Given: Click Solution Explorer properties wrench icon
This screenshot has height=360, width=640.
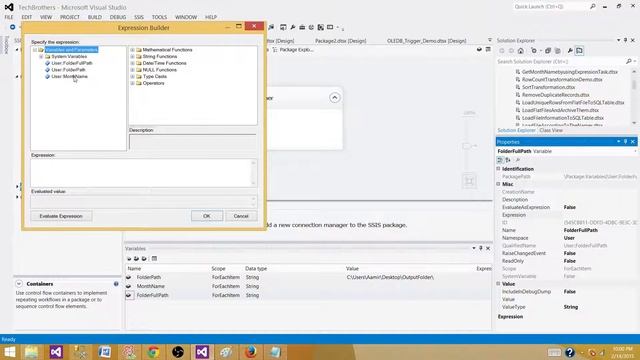Looking at the screenshot, I should [570, 51].
